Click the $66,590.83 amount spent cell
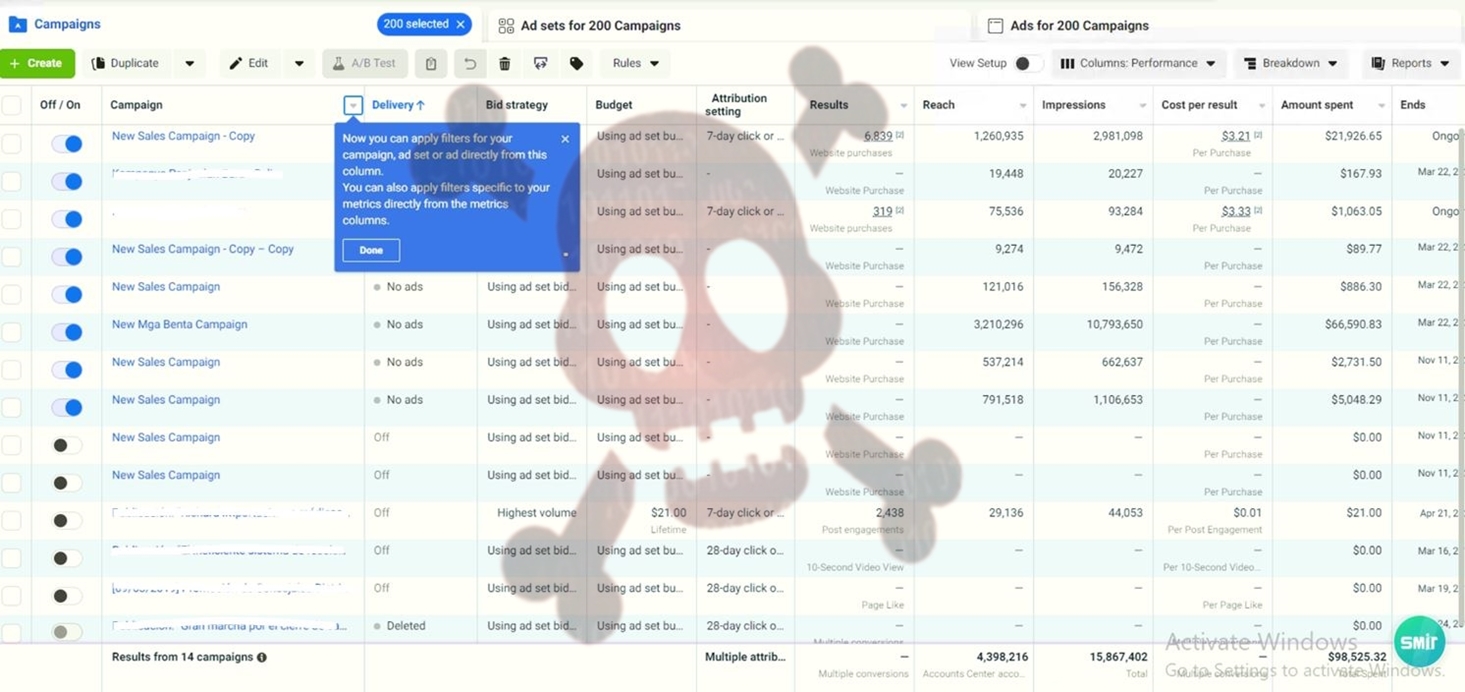1465x692 pixels. [1353, 324]
